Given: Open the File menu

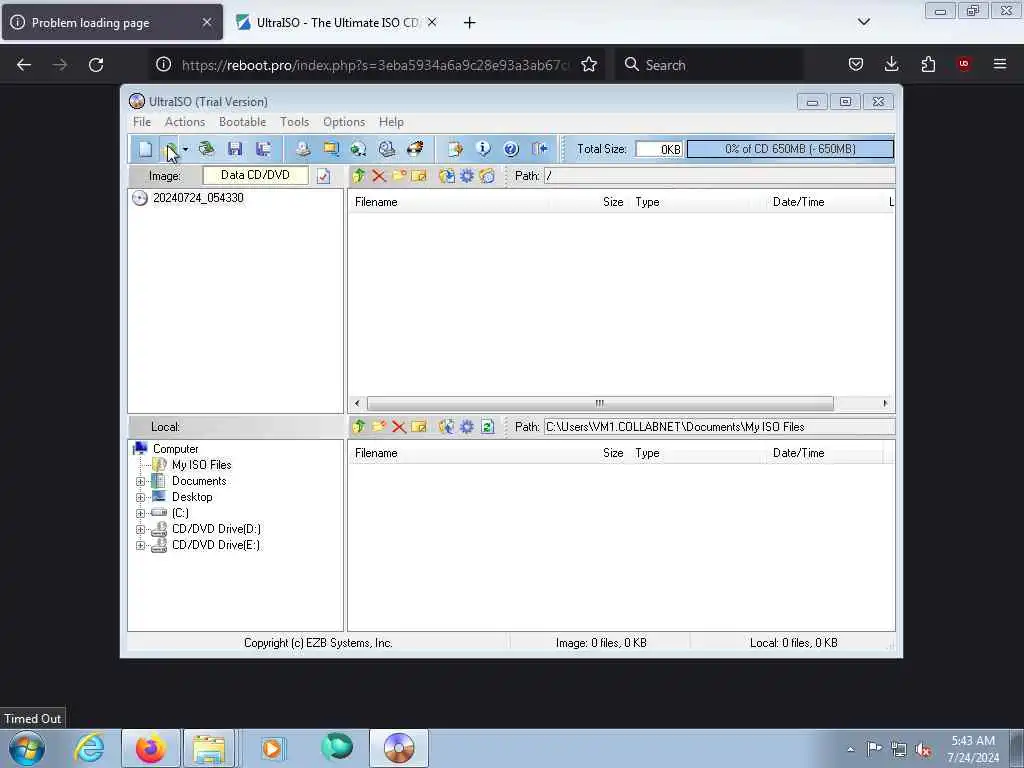Looking at the screenshot, I should click(x=142, y=122).
